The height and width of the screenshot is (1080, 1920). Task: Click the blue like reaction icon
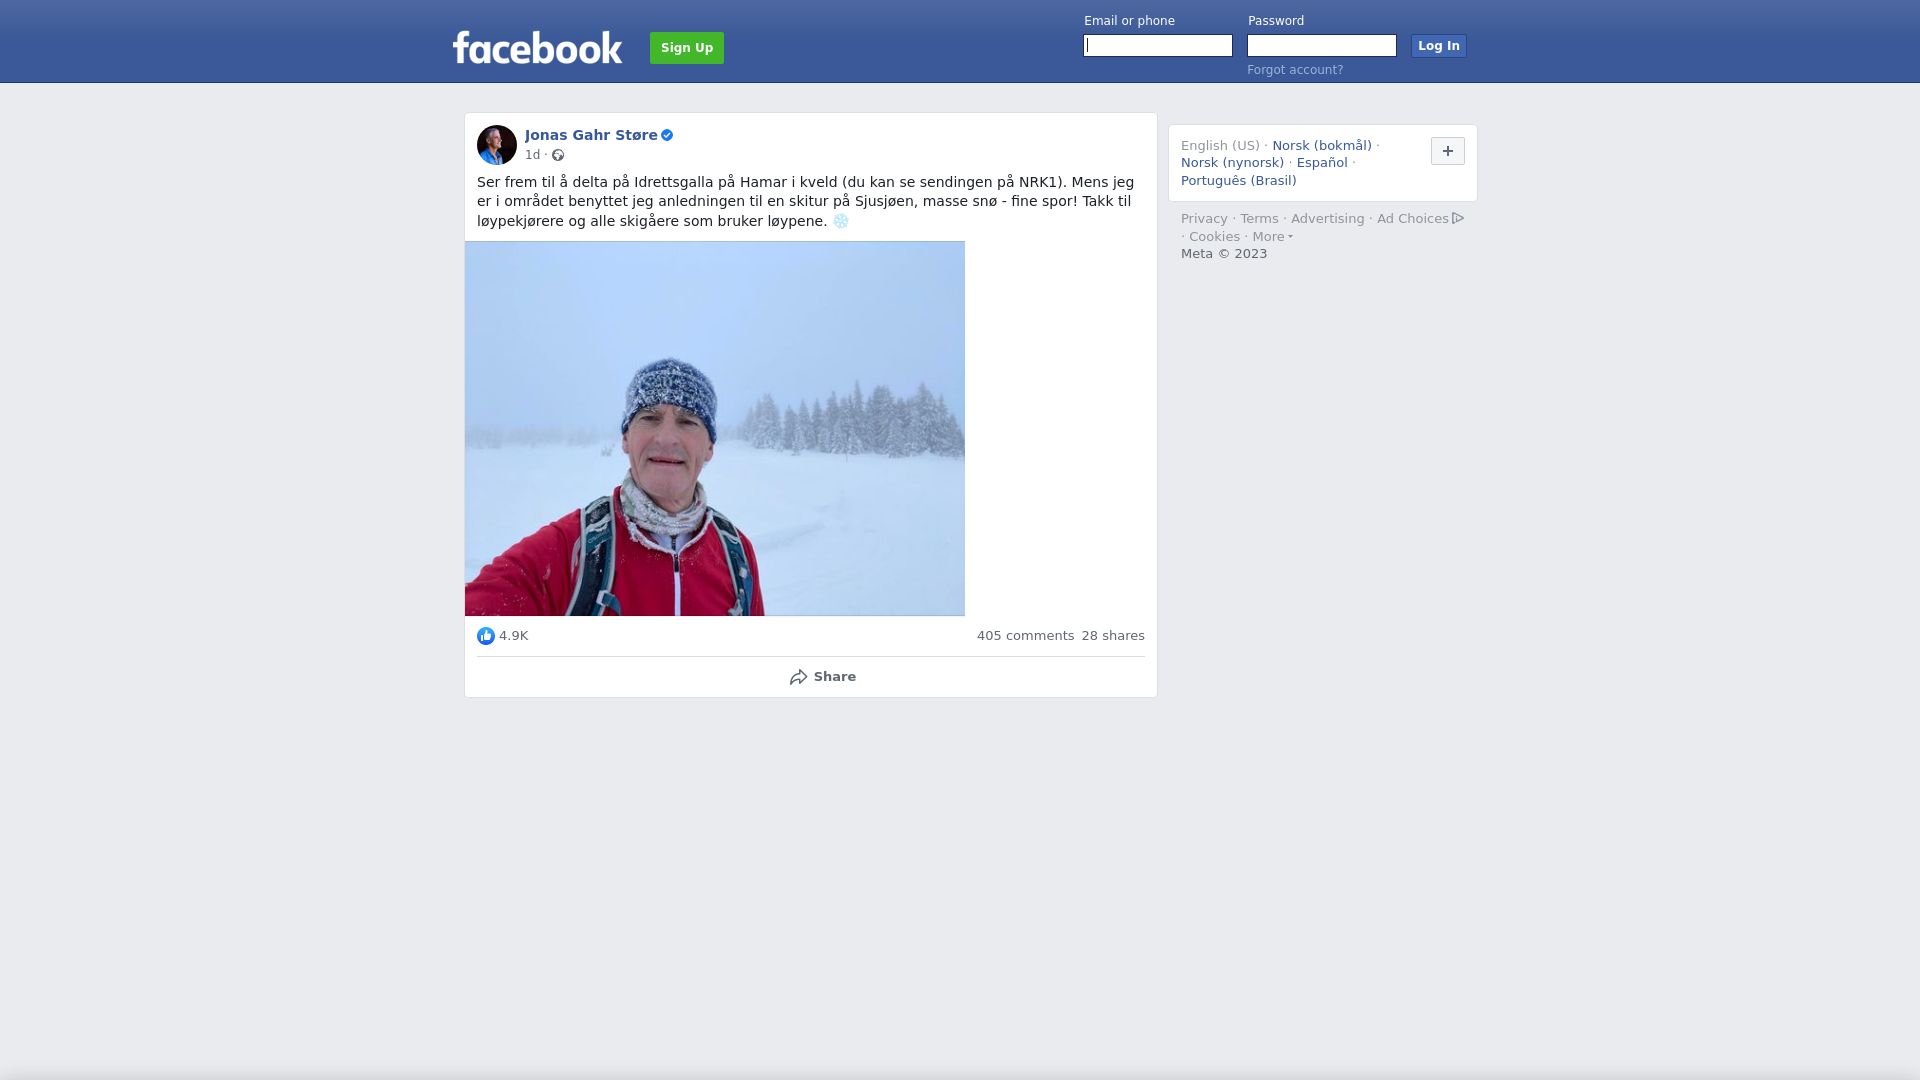486,636
